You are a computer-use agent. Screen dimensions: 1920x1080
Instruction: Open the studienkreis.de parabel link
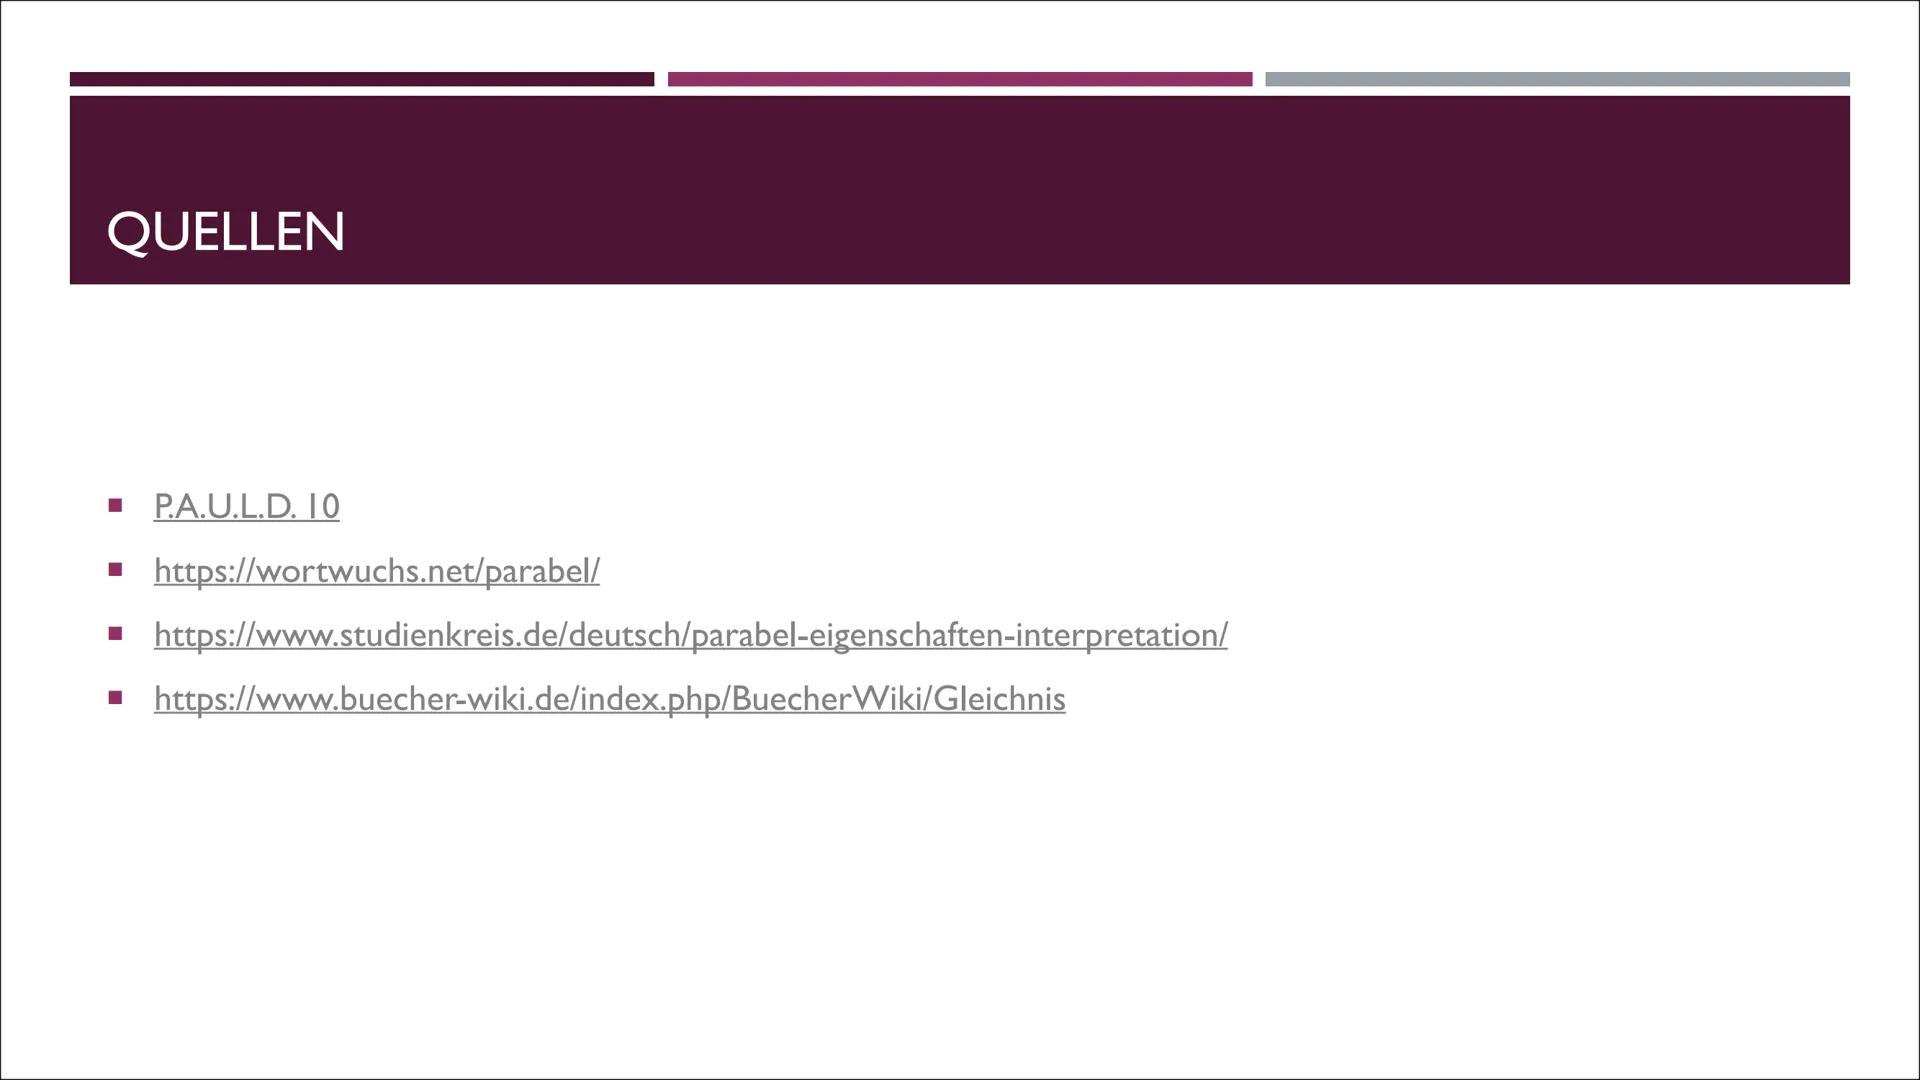691,634
